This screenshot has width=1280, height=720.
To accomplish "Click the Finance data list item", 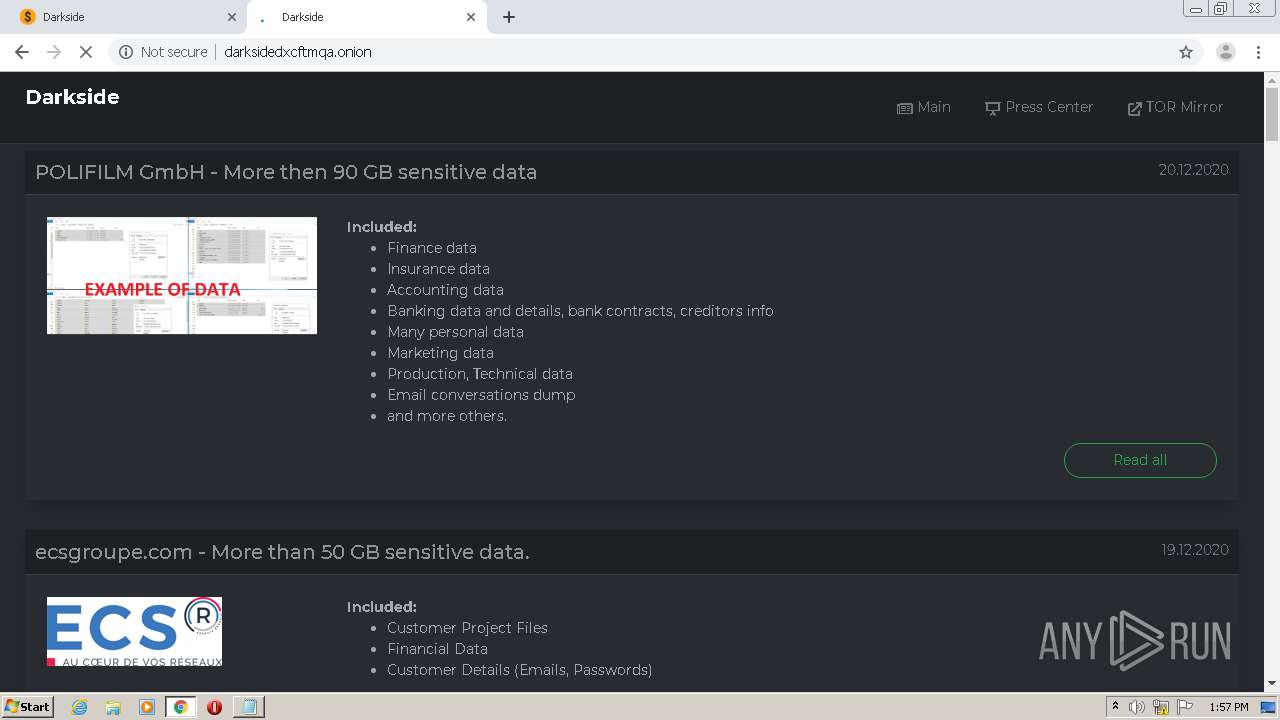I will pos(432,248).
